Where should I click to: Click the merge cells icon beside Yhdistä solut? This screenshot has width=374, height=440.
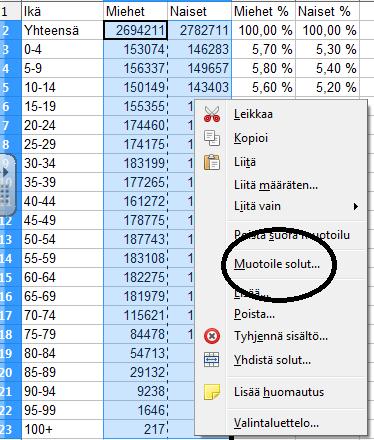pos(212,360)
